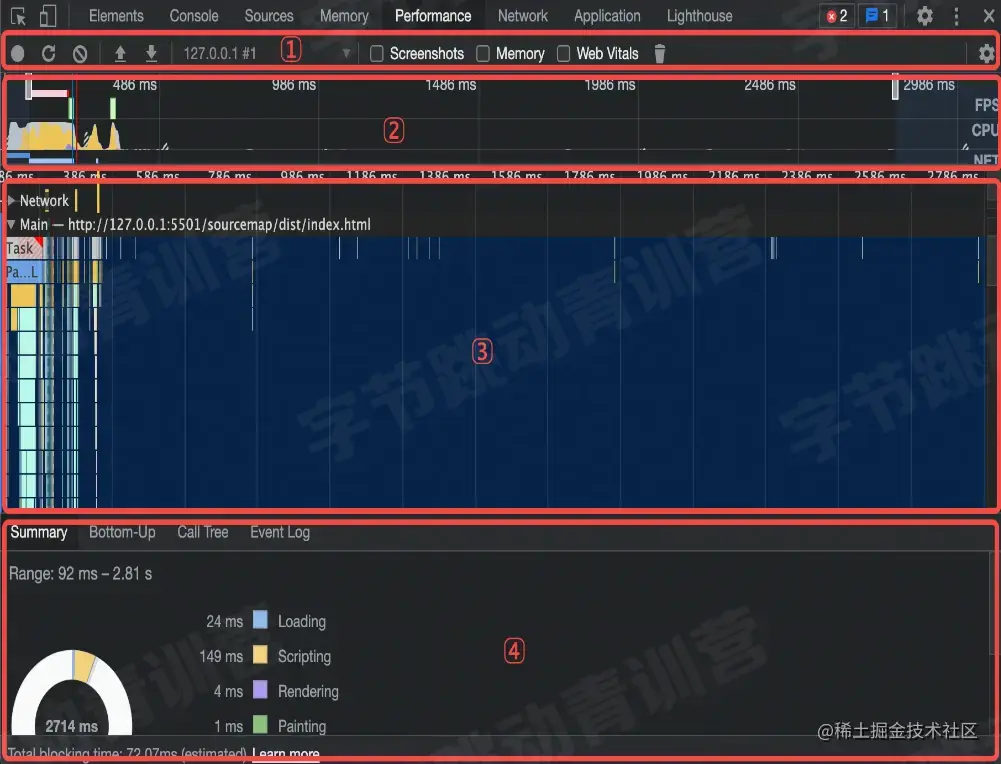Switch to the Network tab
The width and height of the screenshot is (1001, 764).
click(x=523, y=16)
